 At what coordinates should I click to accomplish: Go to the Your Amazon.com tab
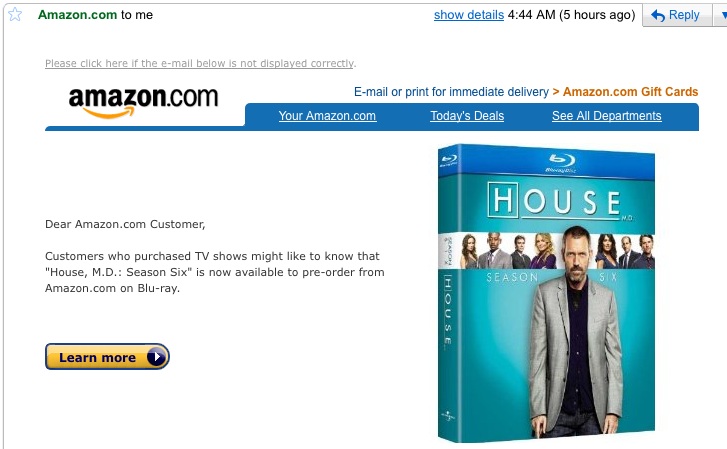[x=327, y=116]
